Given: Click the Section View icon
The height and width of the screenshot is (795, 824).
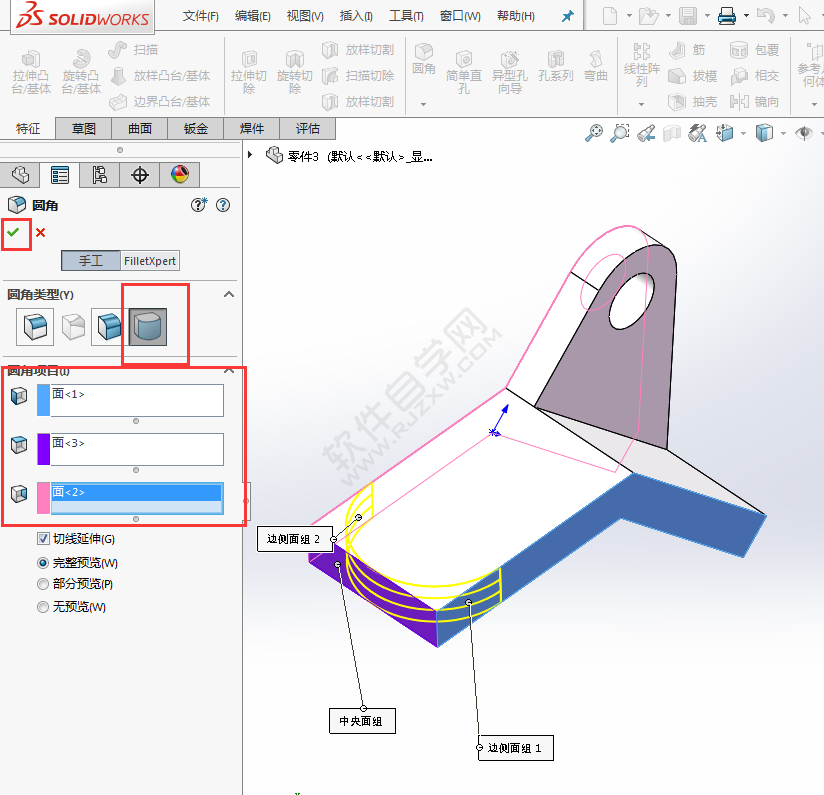Looking at the screenshot, I should click(672, 133).
